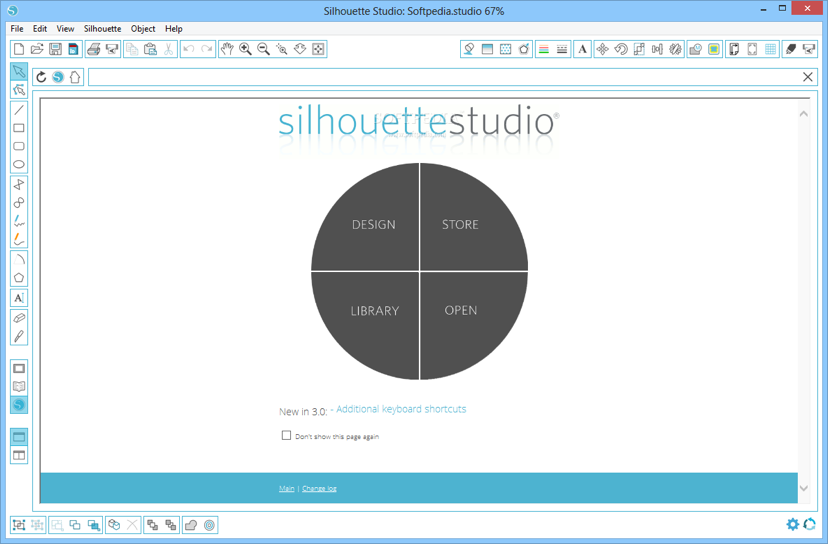
Task: Select the Draw a Rectangle tool
Action: click(19, 128)
